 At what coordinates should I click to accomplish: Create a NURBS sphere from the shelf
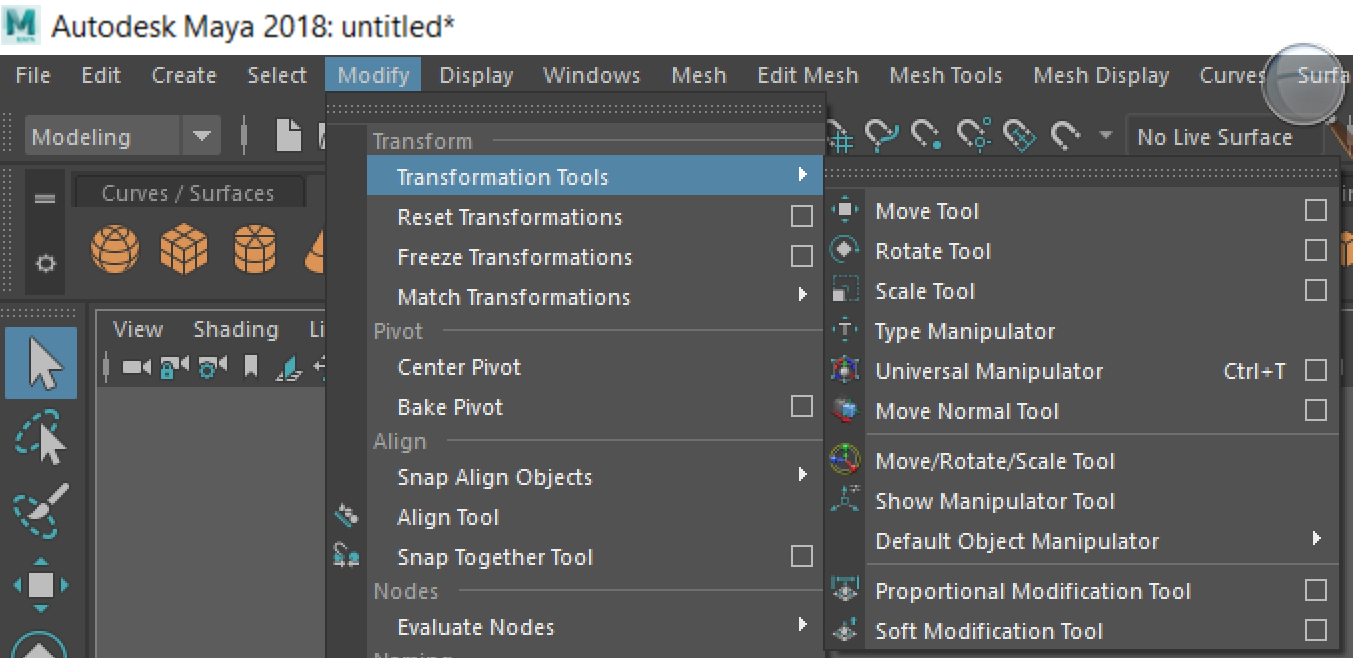click(x=115, y=249)
